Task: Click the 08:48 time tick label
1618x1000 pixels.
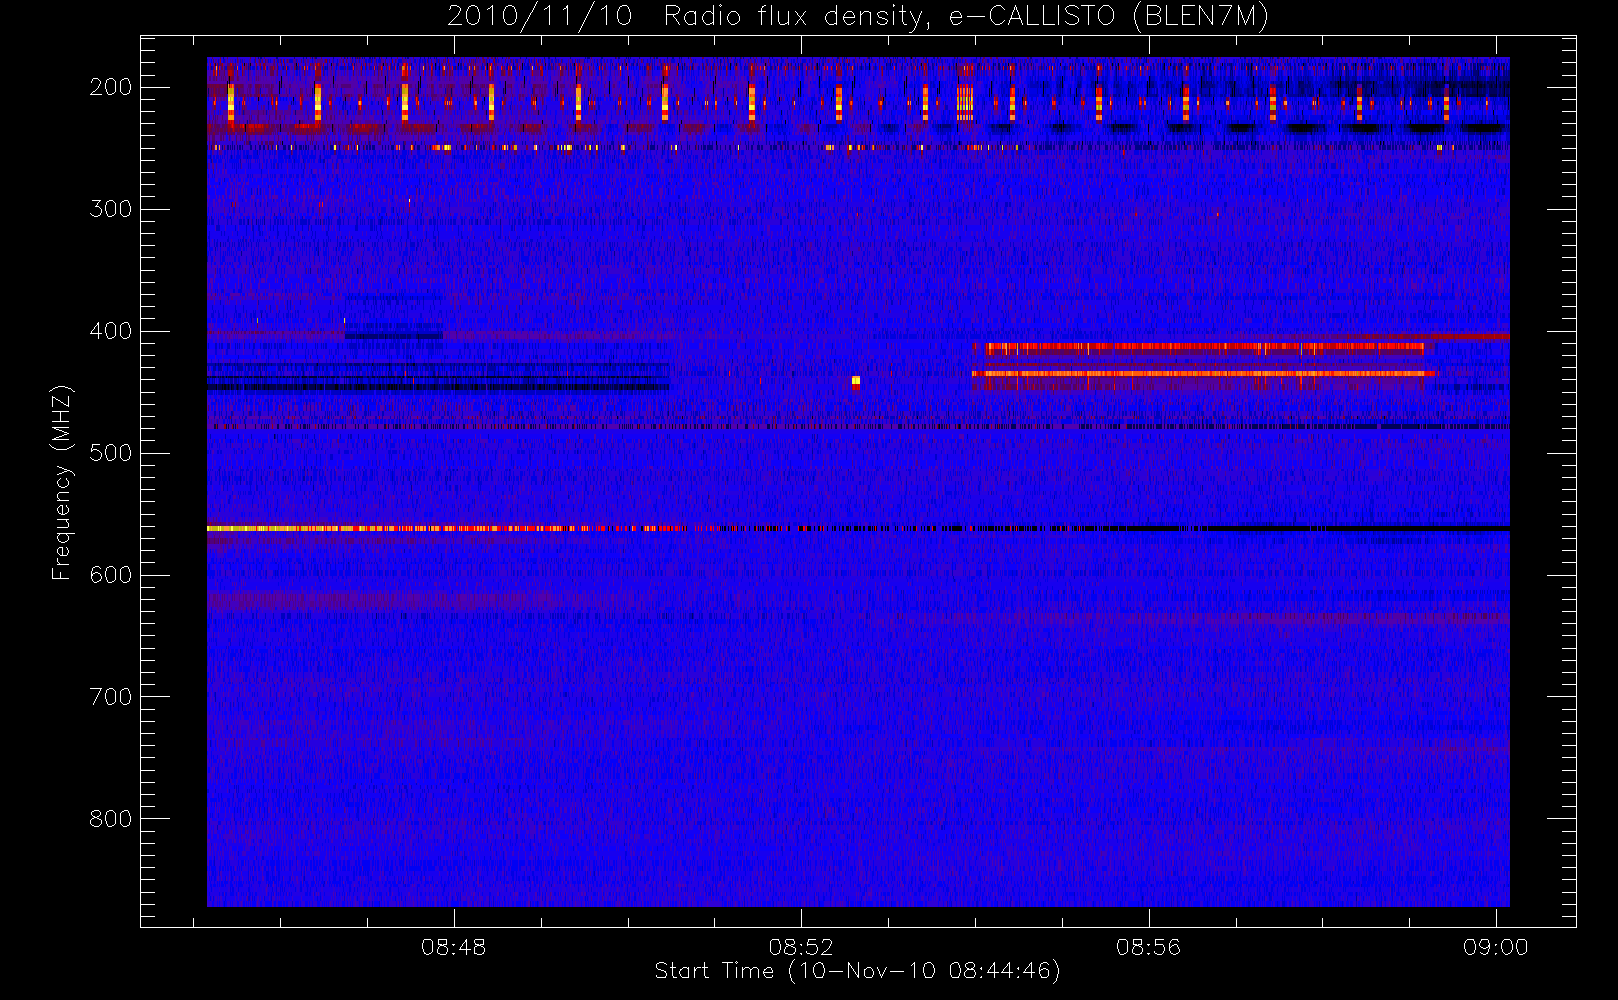Action: (453, 947)
